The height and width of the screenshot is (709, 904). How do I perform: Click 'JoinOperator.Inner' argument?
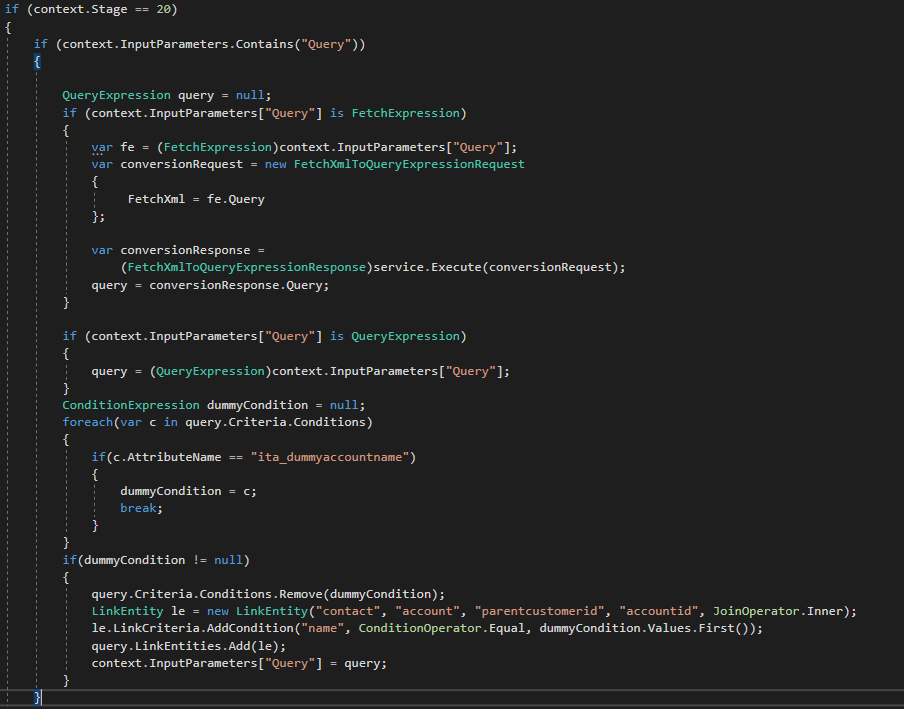(778, 612)
